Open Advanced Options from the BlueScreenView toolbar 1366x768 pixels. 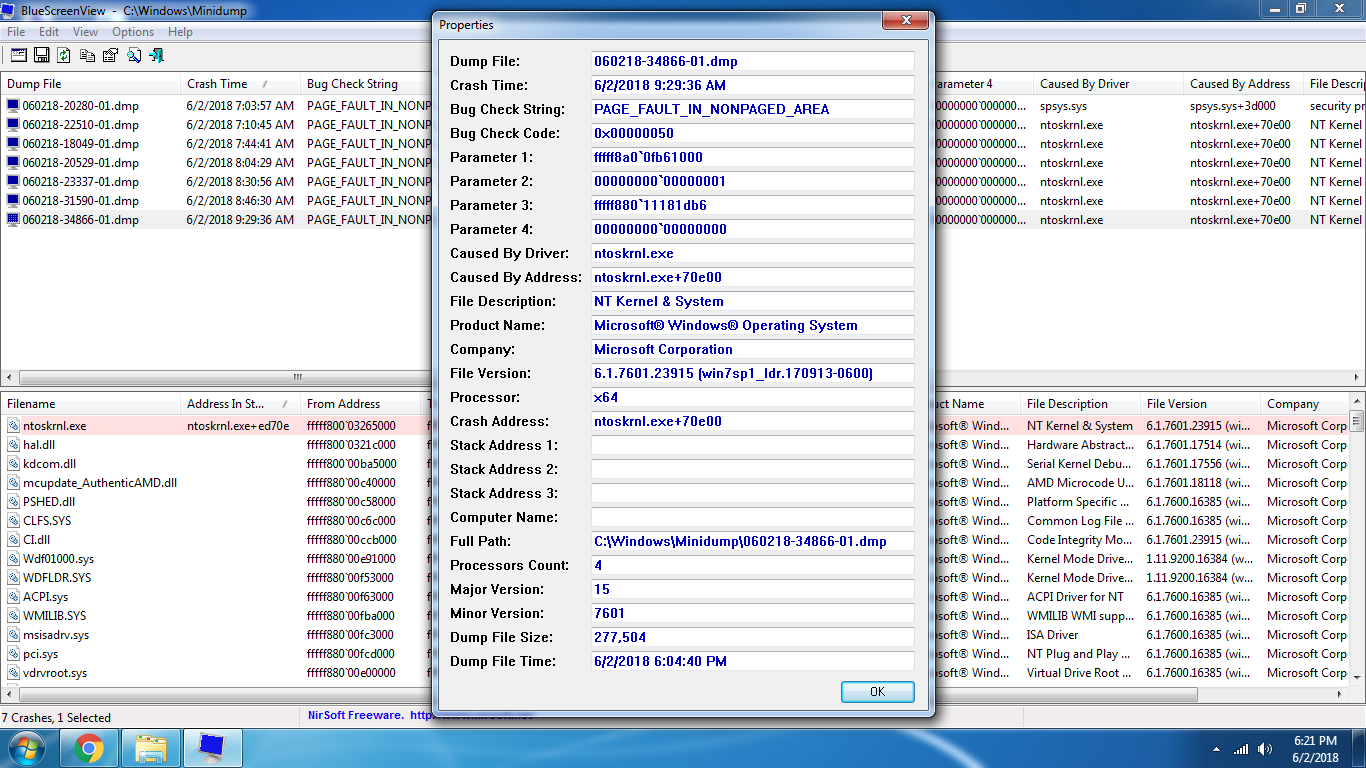[18, 55]
